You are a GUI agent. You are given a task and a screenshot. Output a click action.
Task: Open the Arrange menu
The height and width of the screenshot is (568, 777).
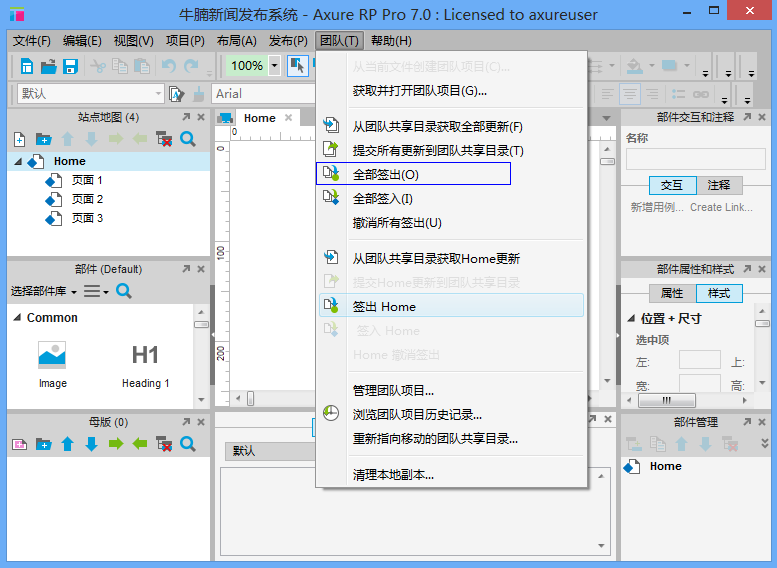point(237,41)
